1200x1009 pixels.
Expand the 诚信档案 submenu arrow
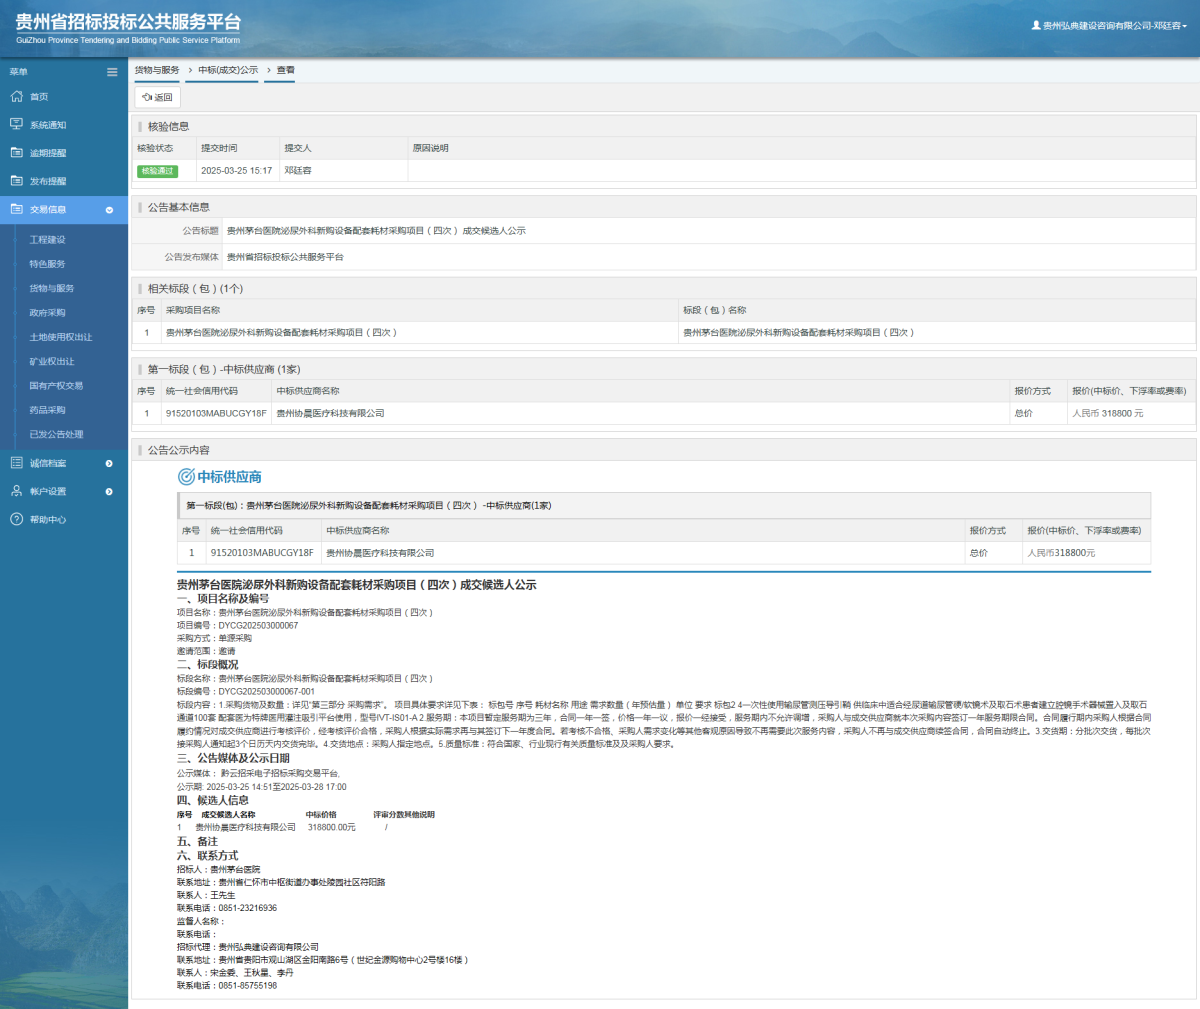(x=109, y=463)
